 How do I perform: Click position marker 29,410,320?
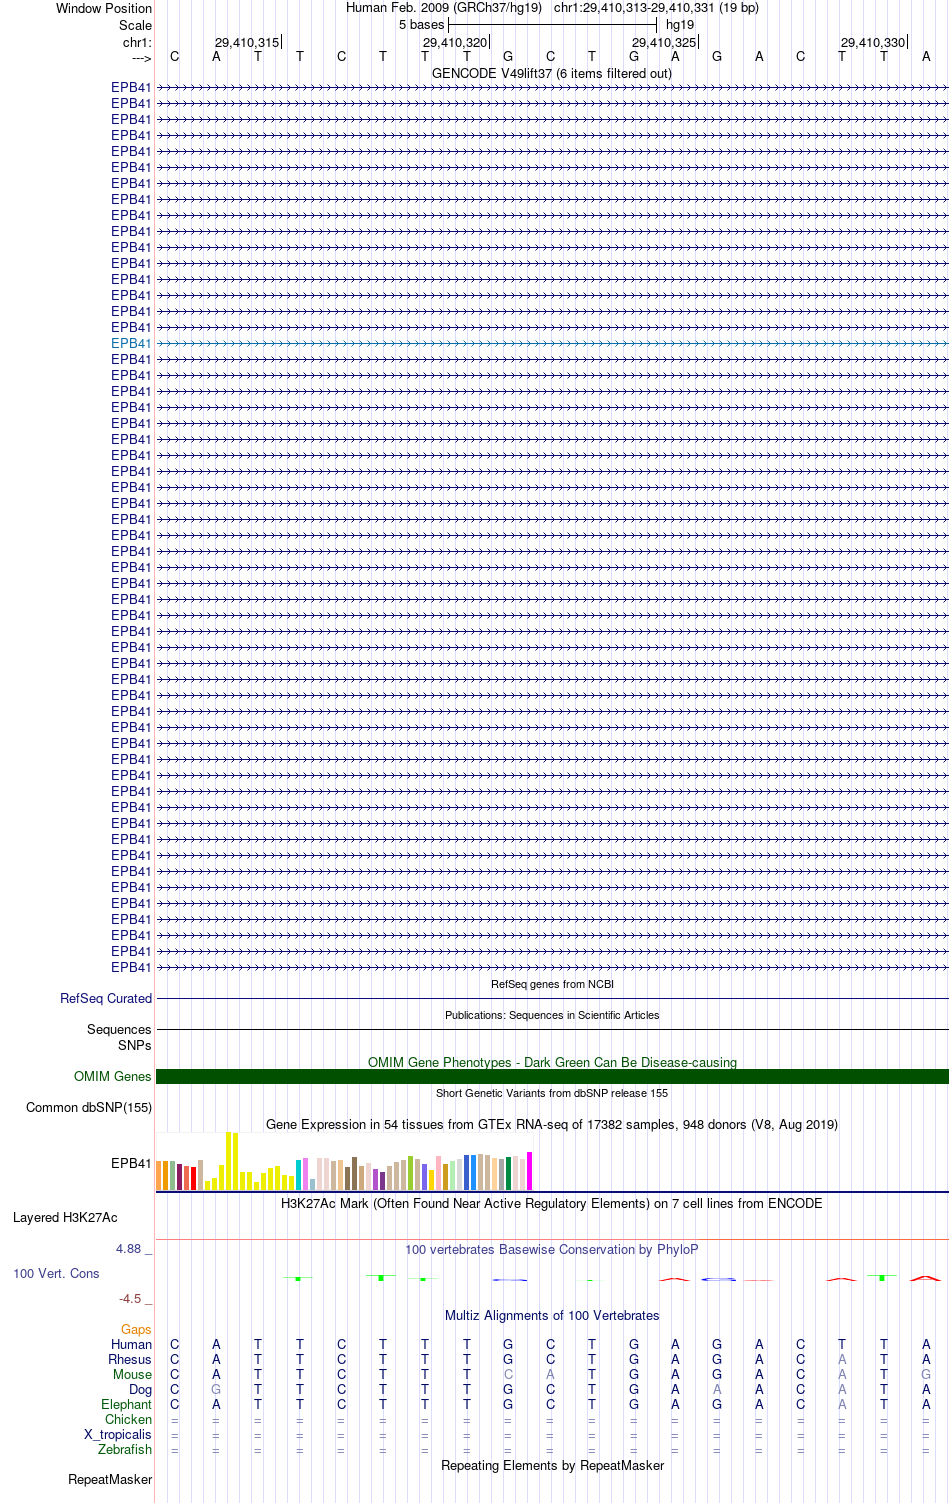pos(455,42)
